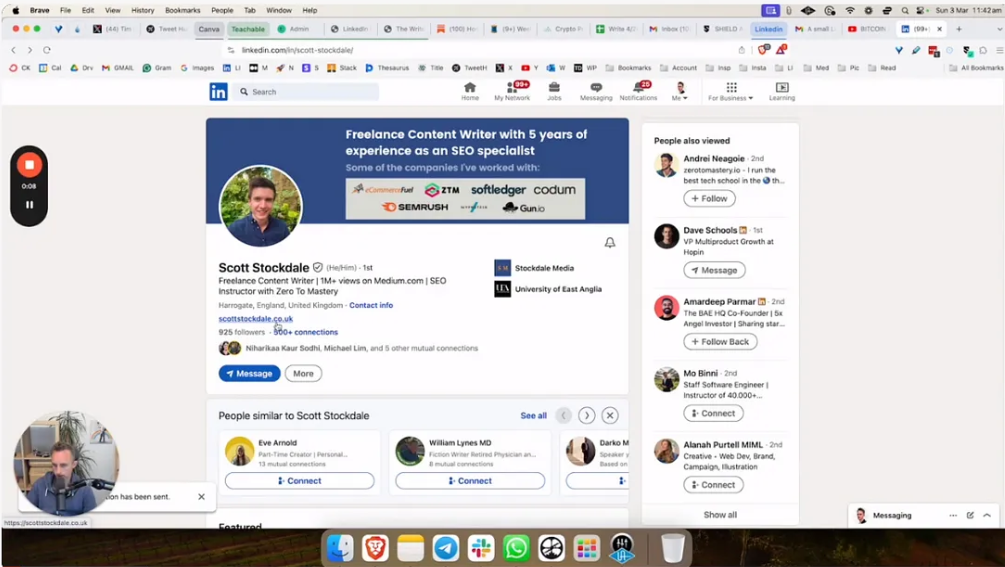Viewport: 1005px width, 567px height.
Task: Open the Contact info link
Action: click(x=371, y=305)
